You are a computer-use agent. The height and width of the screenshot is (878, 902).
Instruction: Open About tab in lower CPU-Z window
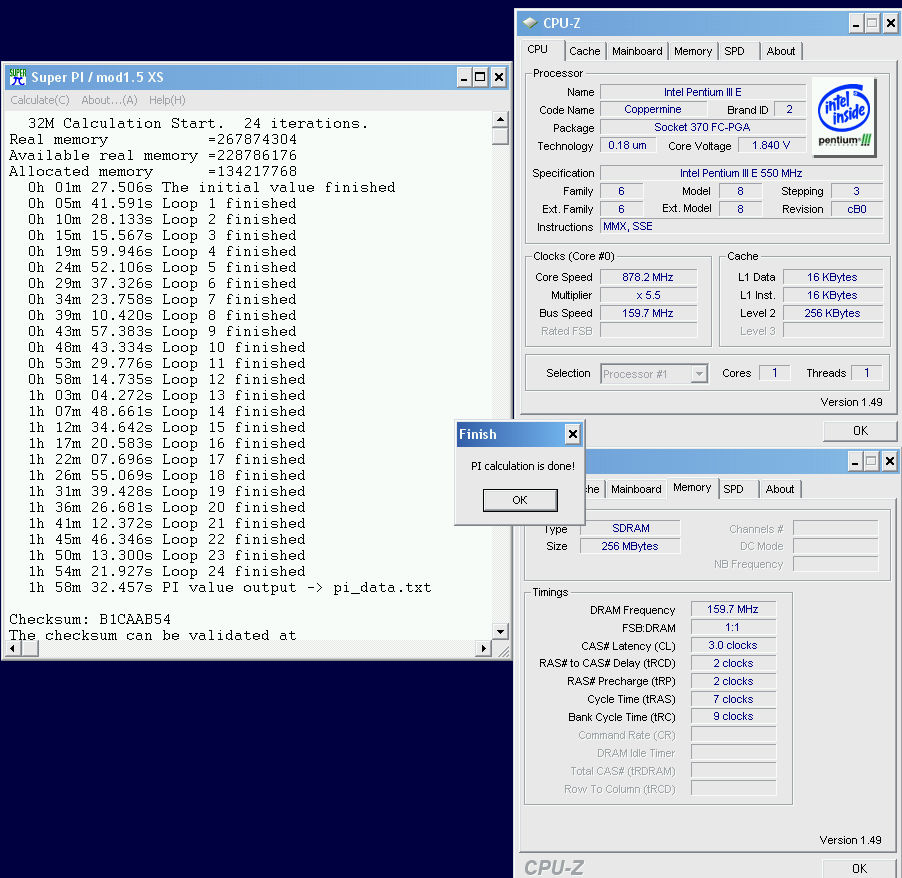coord(779,489)
